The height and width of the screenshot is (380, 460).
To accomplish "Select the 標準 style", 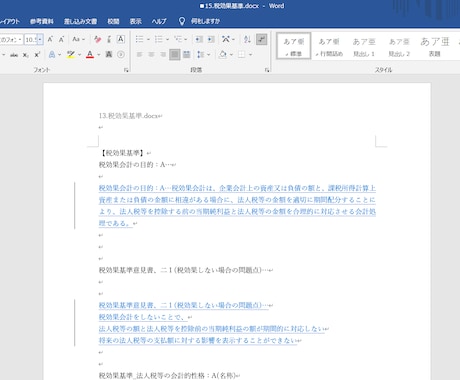I will pyautogui.click(x=294, y=46).
